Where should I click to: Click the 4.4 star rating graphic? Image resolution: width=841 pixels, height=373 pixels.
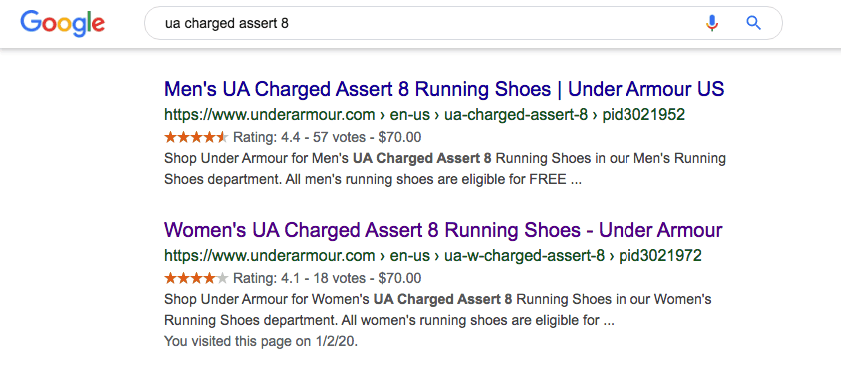coord(196,137)
